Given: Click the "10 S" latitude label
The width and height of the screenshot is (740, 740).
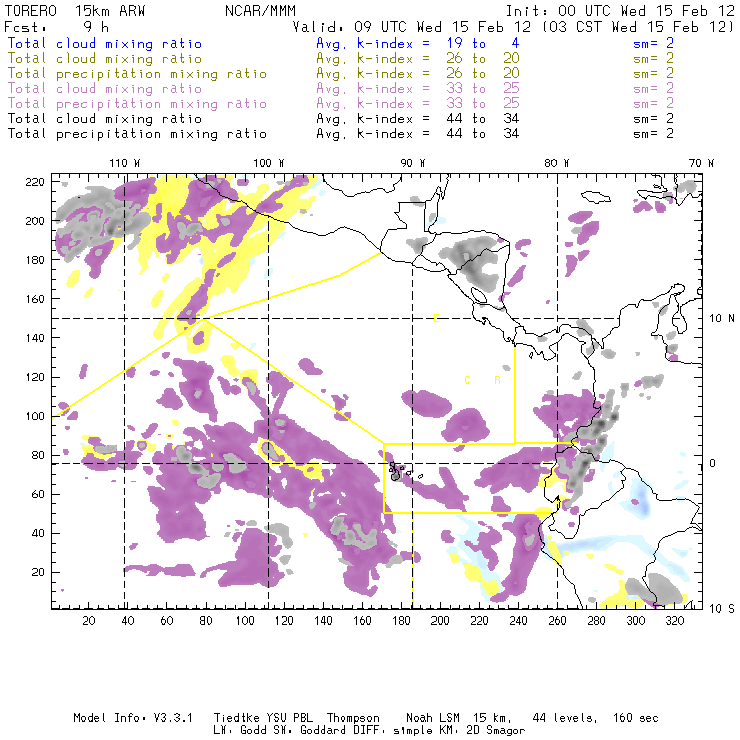Looking at the screenshot, I should pos(722,609).
